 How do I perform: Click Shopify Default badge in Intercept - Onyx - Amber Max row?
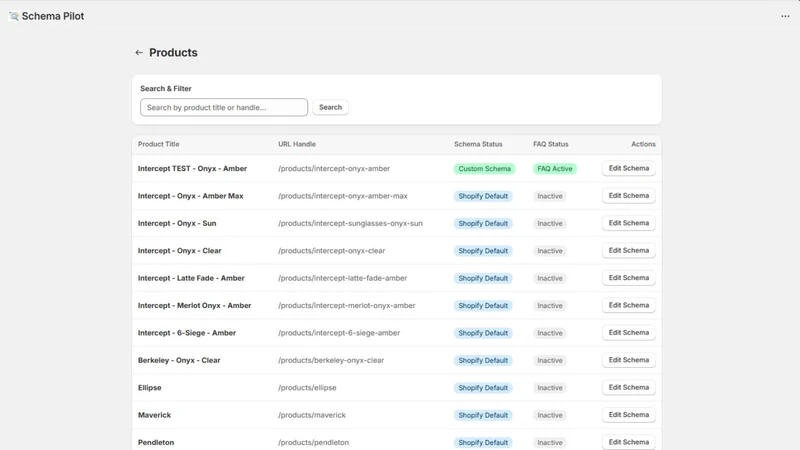click(x=483, y=196)
